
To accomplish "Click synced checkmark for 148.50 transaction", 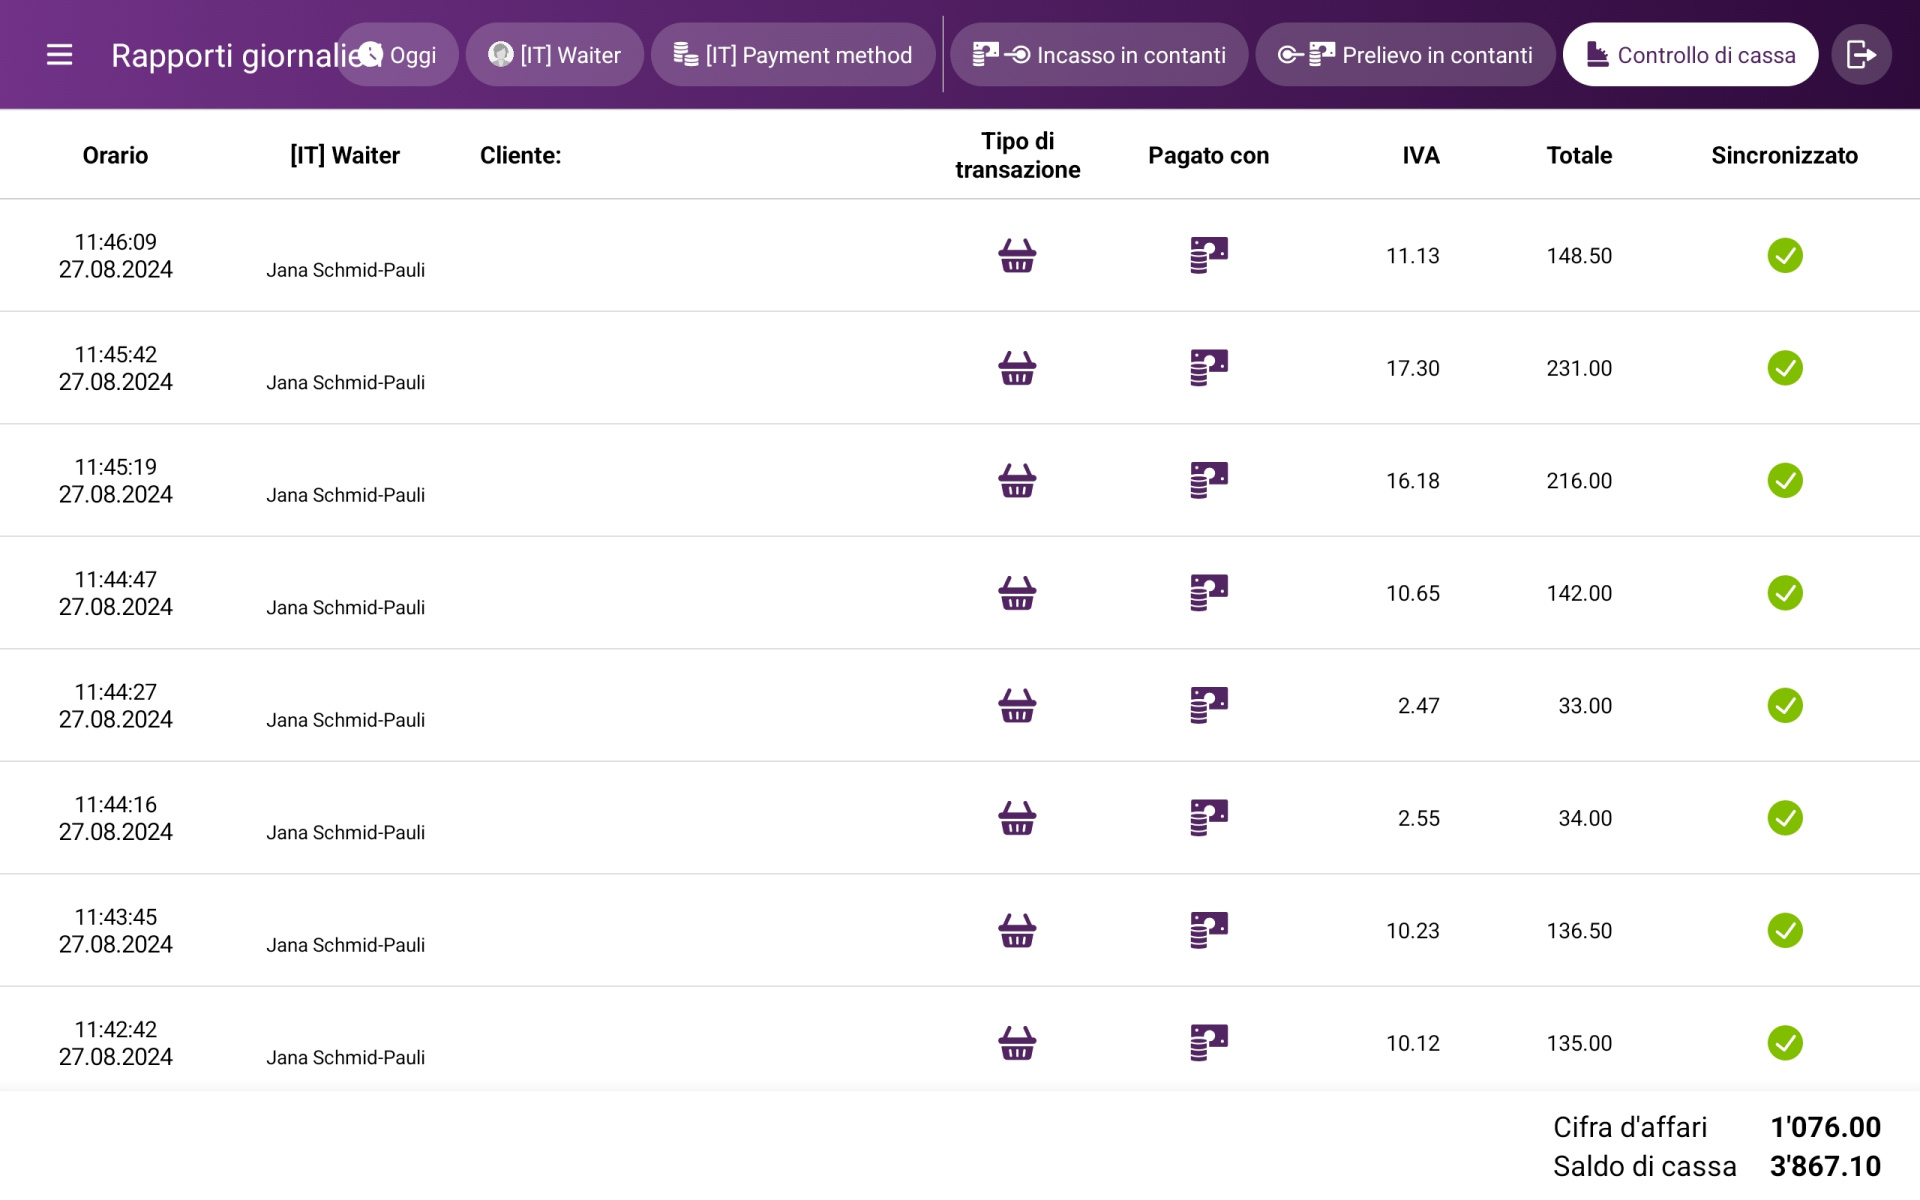I will (x=1785, y=256).
